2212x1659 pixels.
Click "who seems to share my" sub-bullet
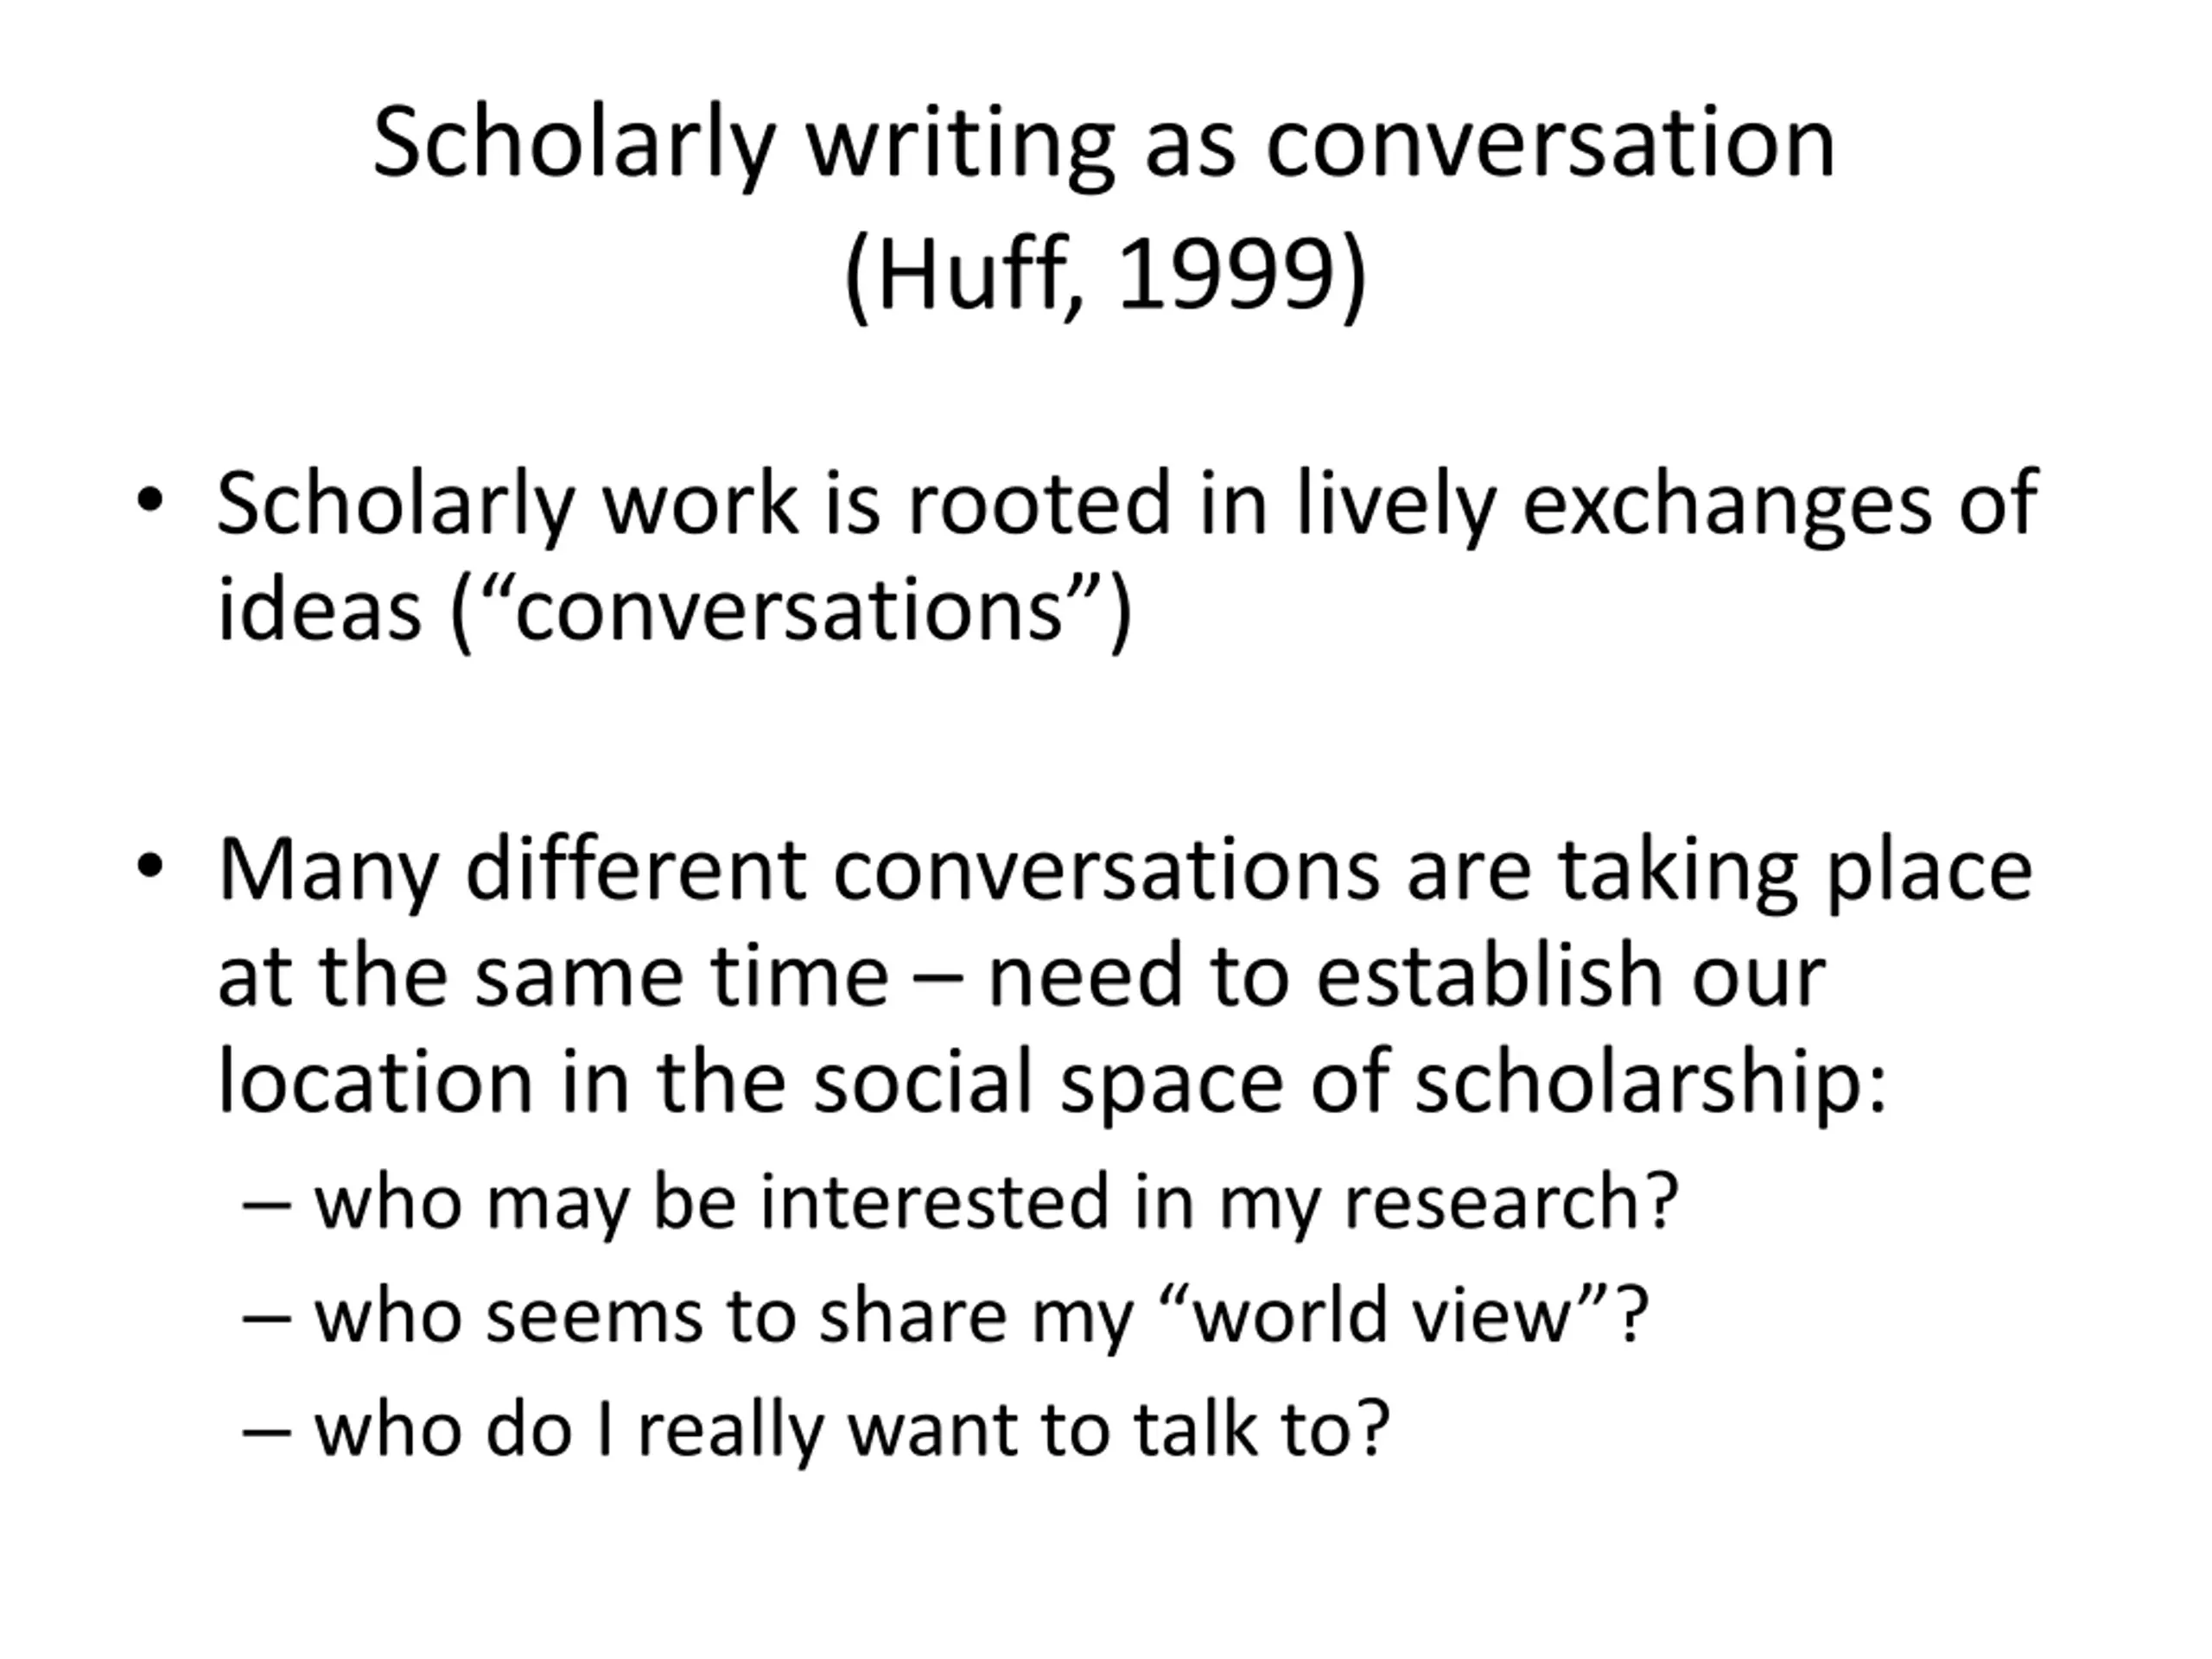(x=723, y=1315)
